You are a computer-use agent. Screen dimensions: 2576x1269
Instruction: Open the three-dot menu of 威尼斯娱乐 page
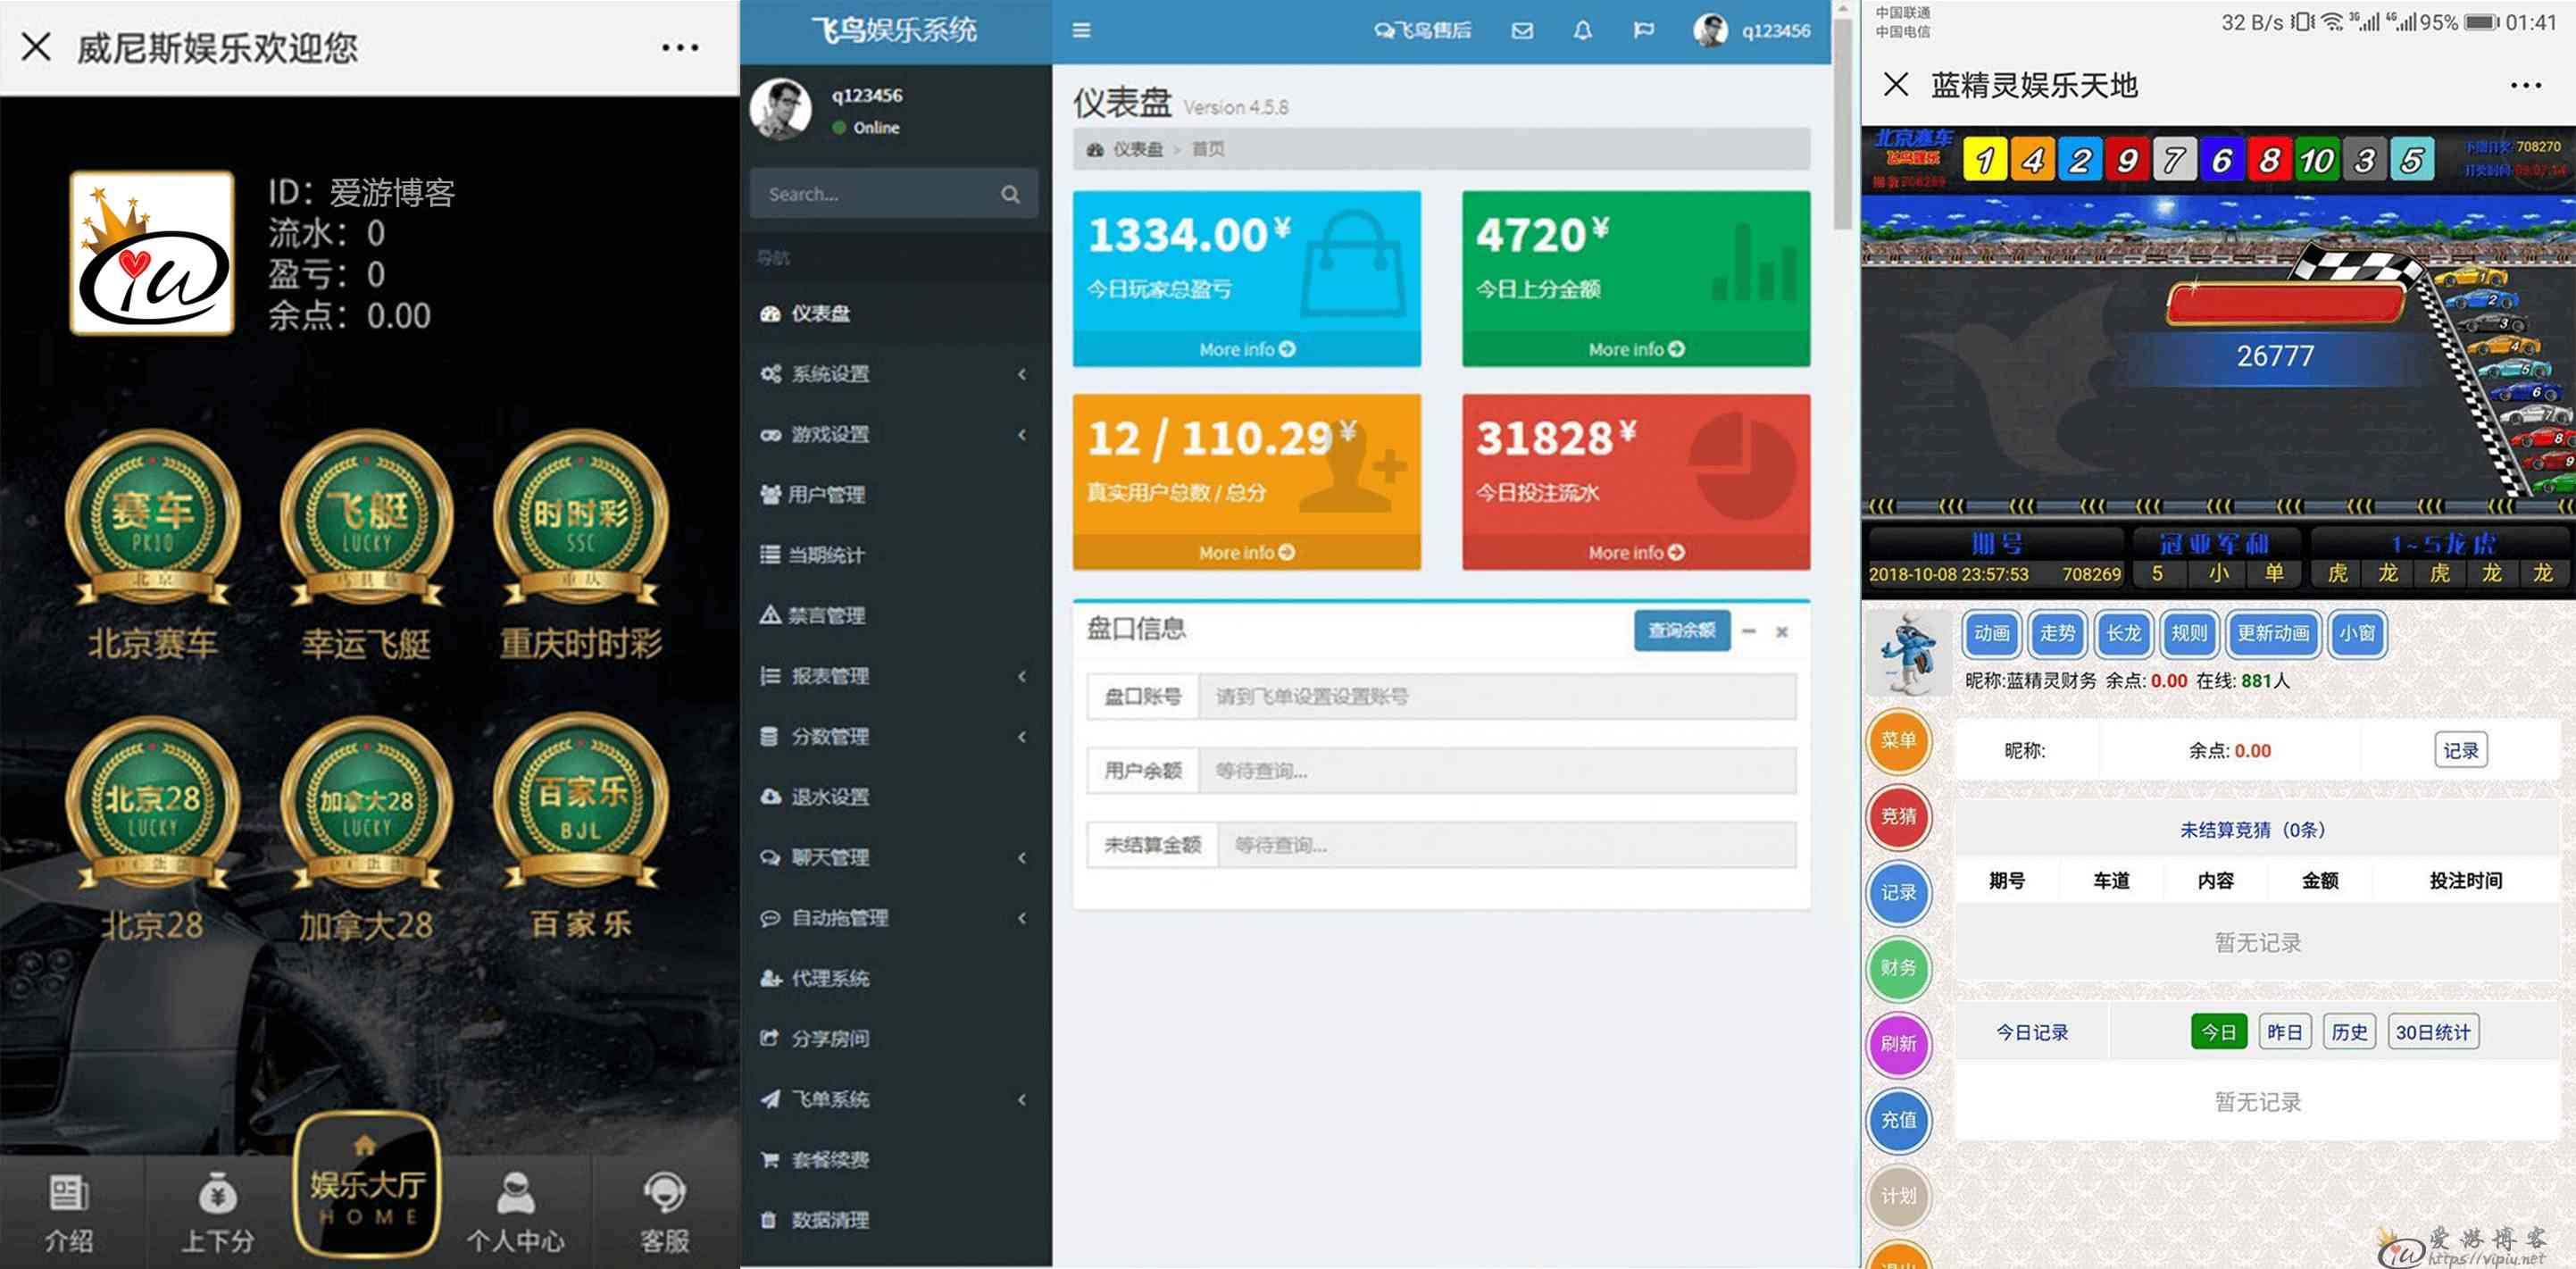point(680,47)
